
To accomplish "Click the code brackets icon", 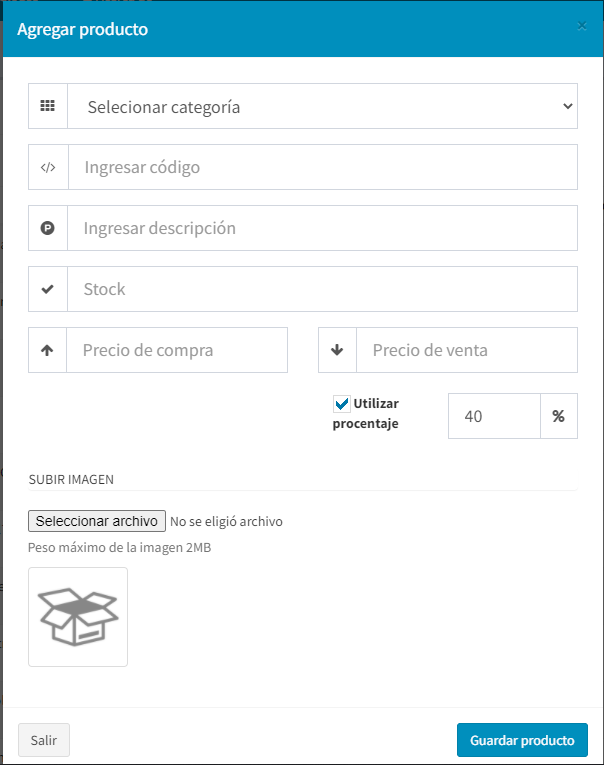I will coord(48,167).
